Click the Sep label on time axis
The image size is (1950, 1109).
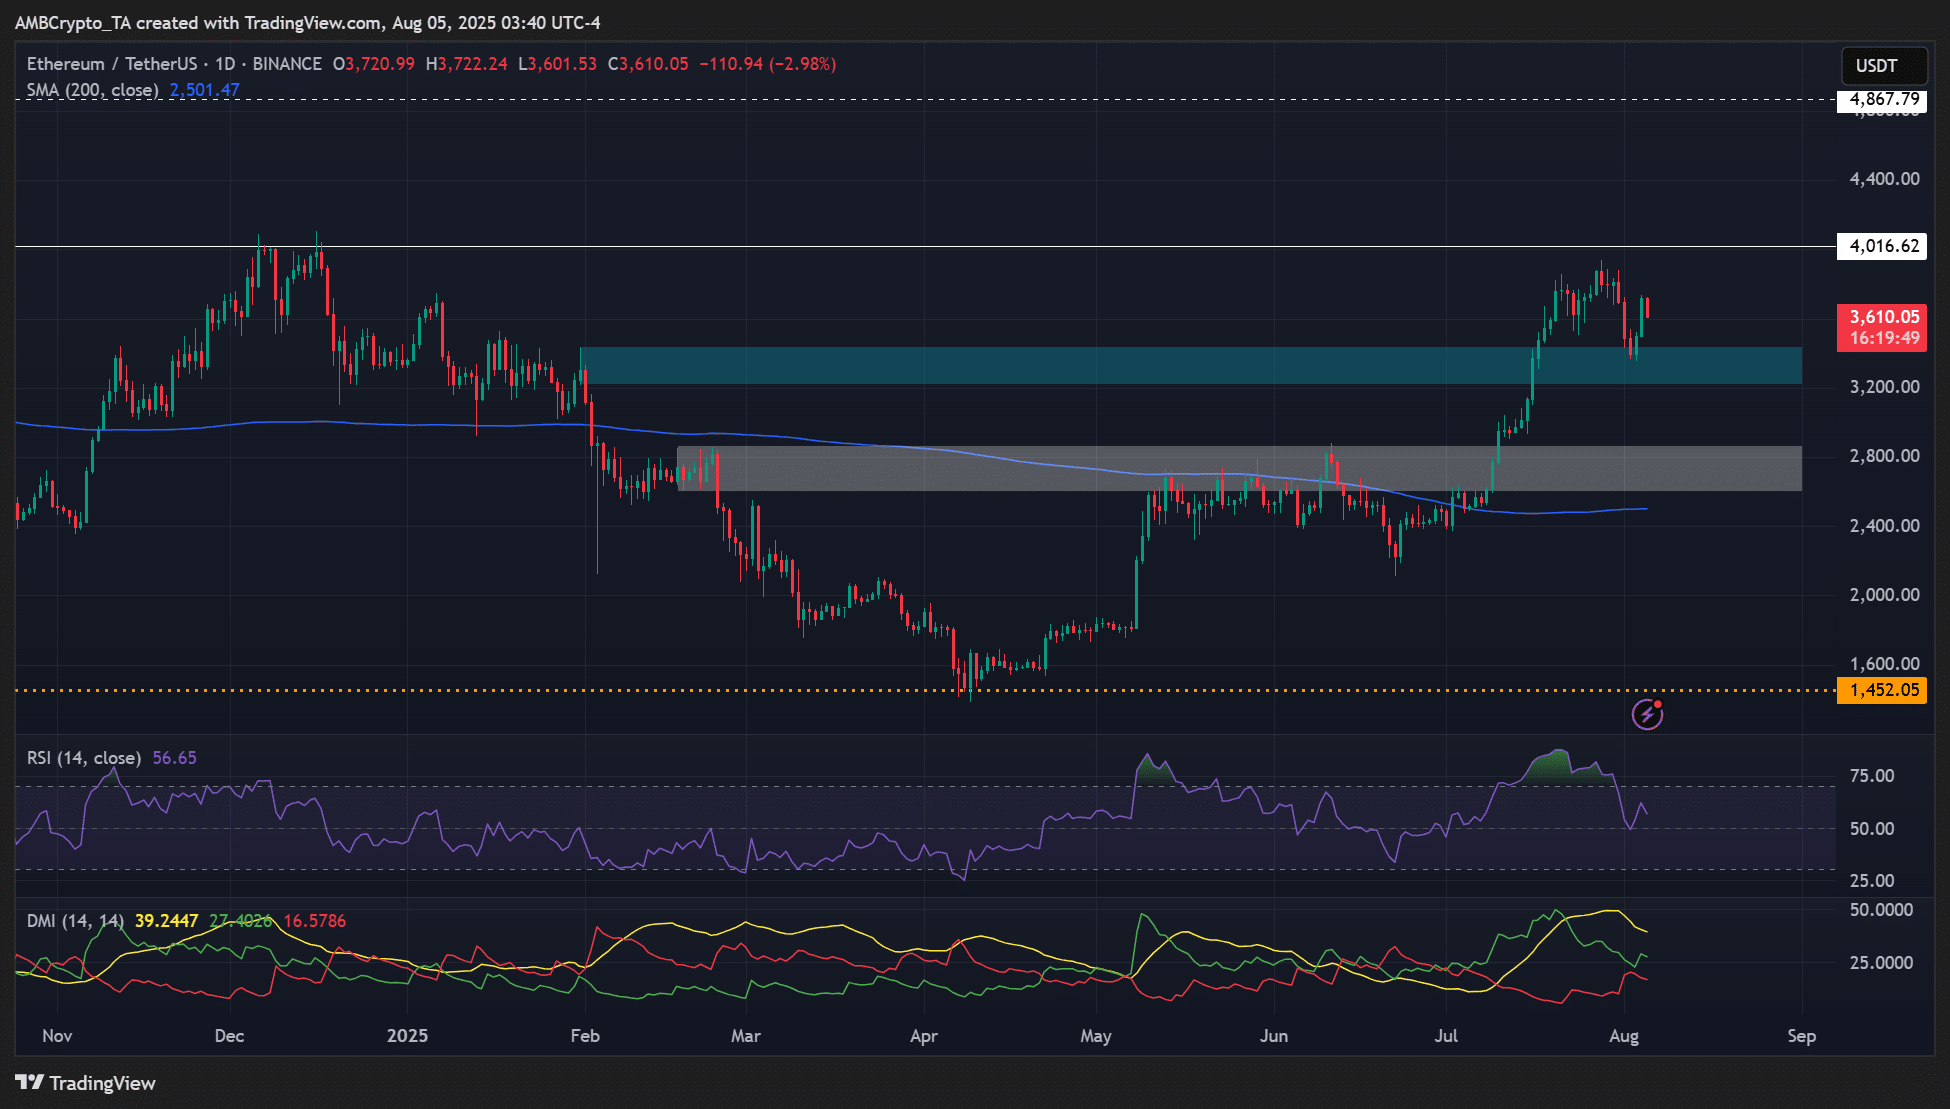click(x=1801, y=1036)
